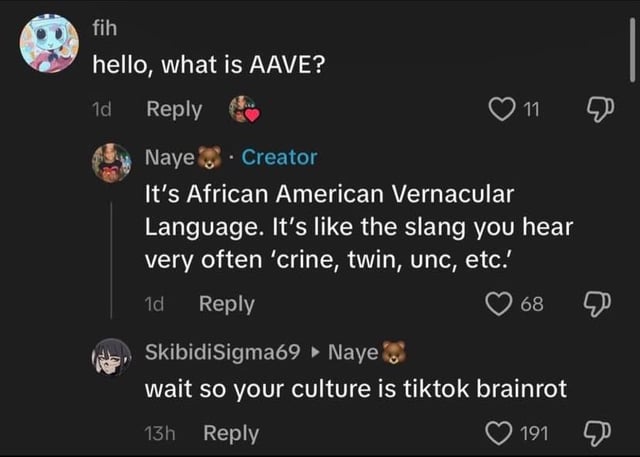
Task: Reply to fih's comment
Action: coord(174,110)
